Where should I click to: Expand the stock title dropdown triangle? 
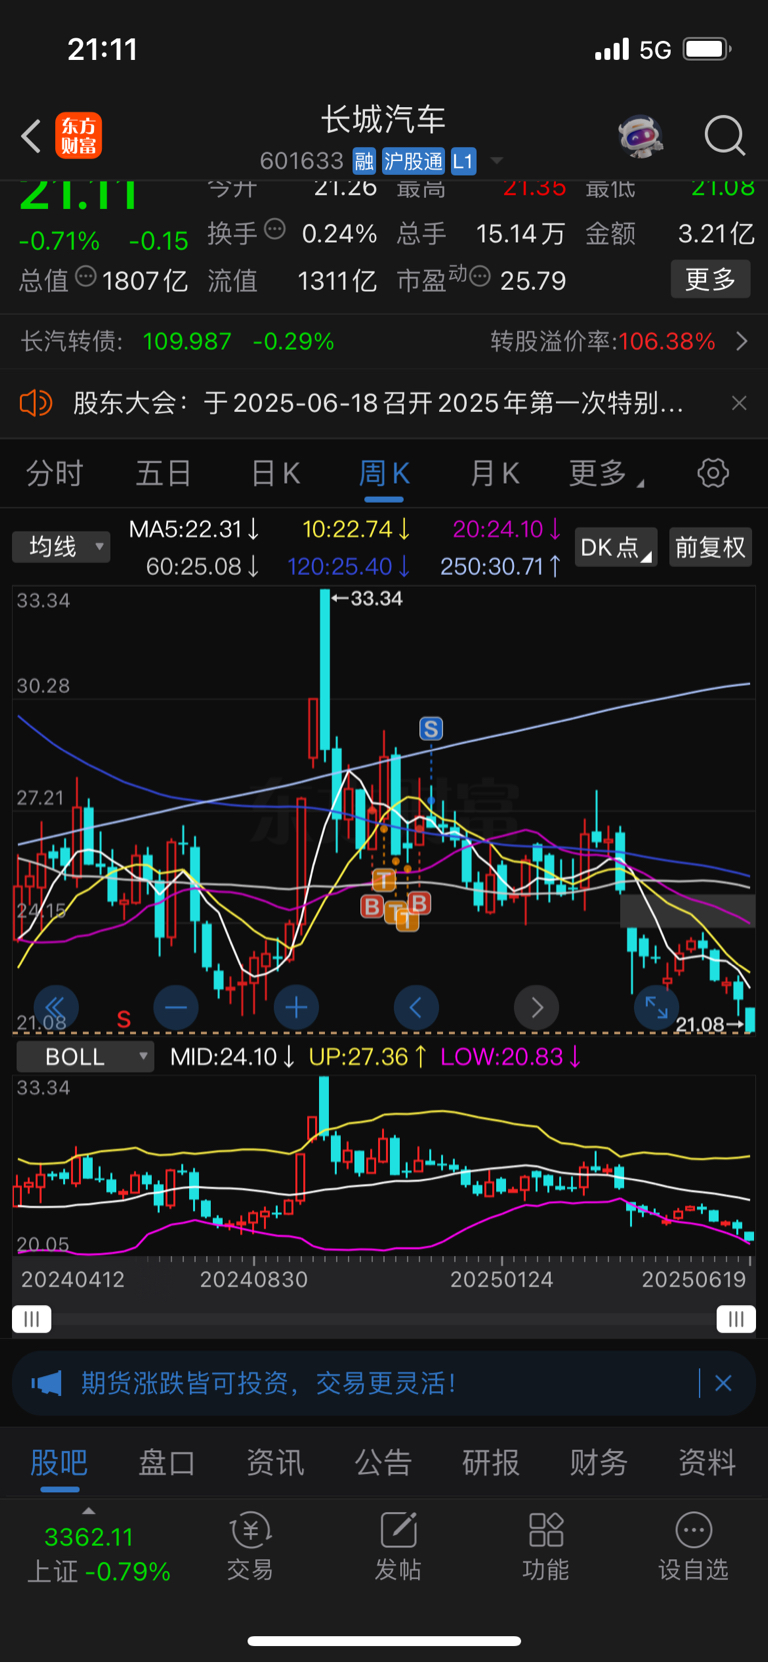[496, 161]
